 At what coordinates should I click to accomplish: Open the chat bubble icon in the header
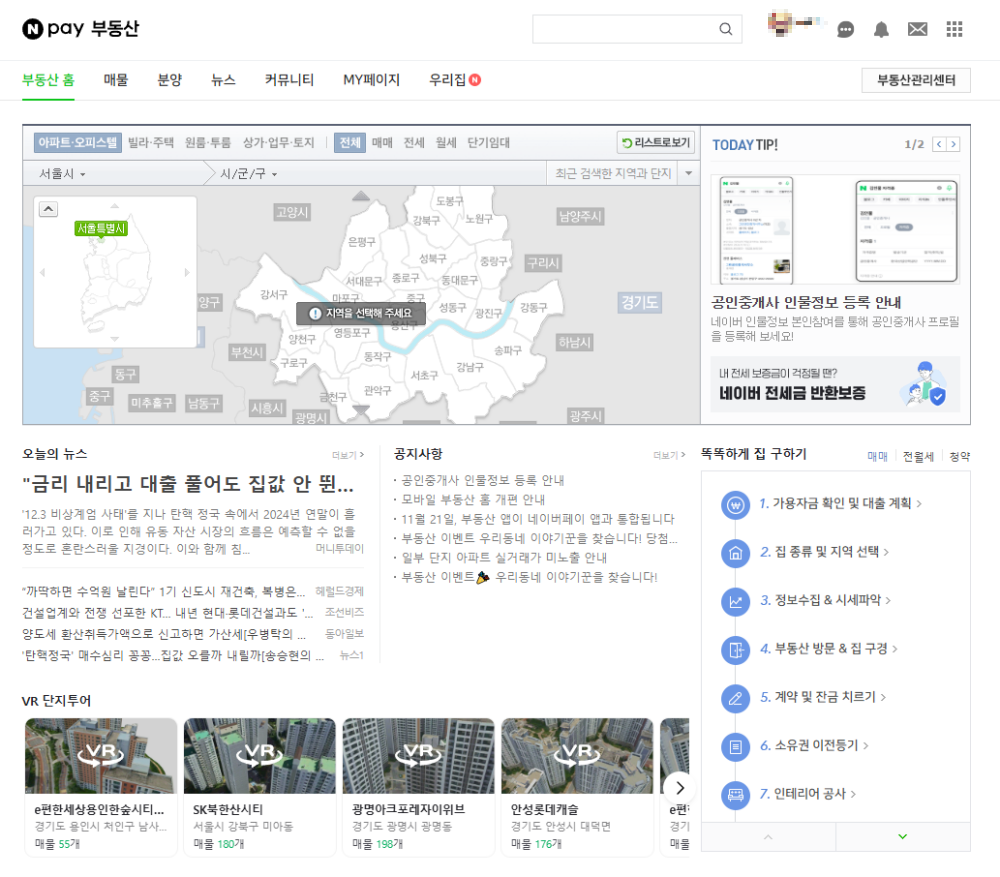point(846,29)
